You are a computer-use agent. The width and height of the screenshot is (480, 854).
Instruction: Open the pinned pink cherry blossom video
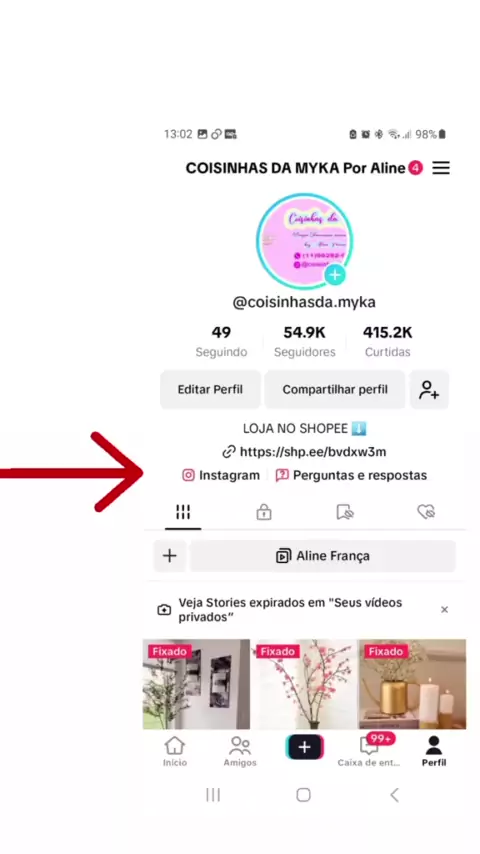304,684
